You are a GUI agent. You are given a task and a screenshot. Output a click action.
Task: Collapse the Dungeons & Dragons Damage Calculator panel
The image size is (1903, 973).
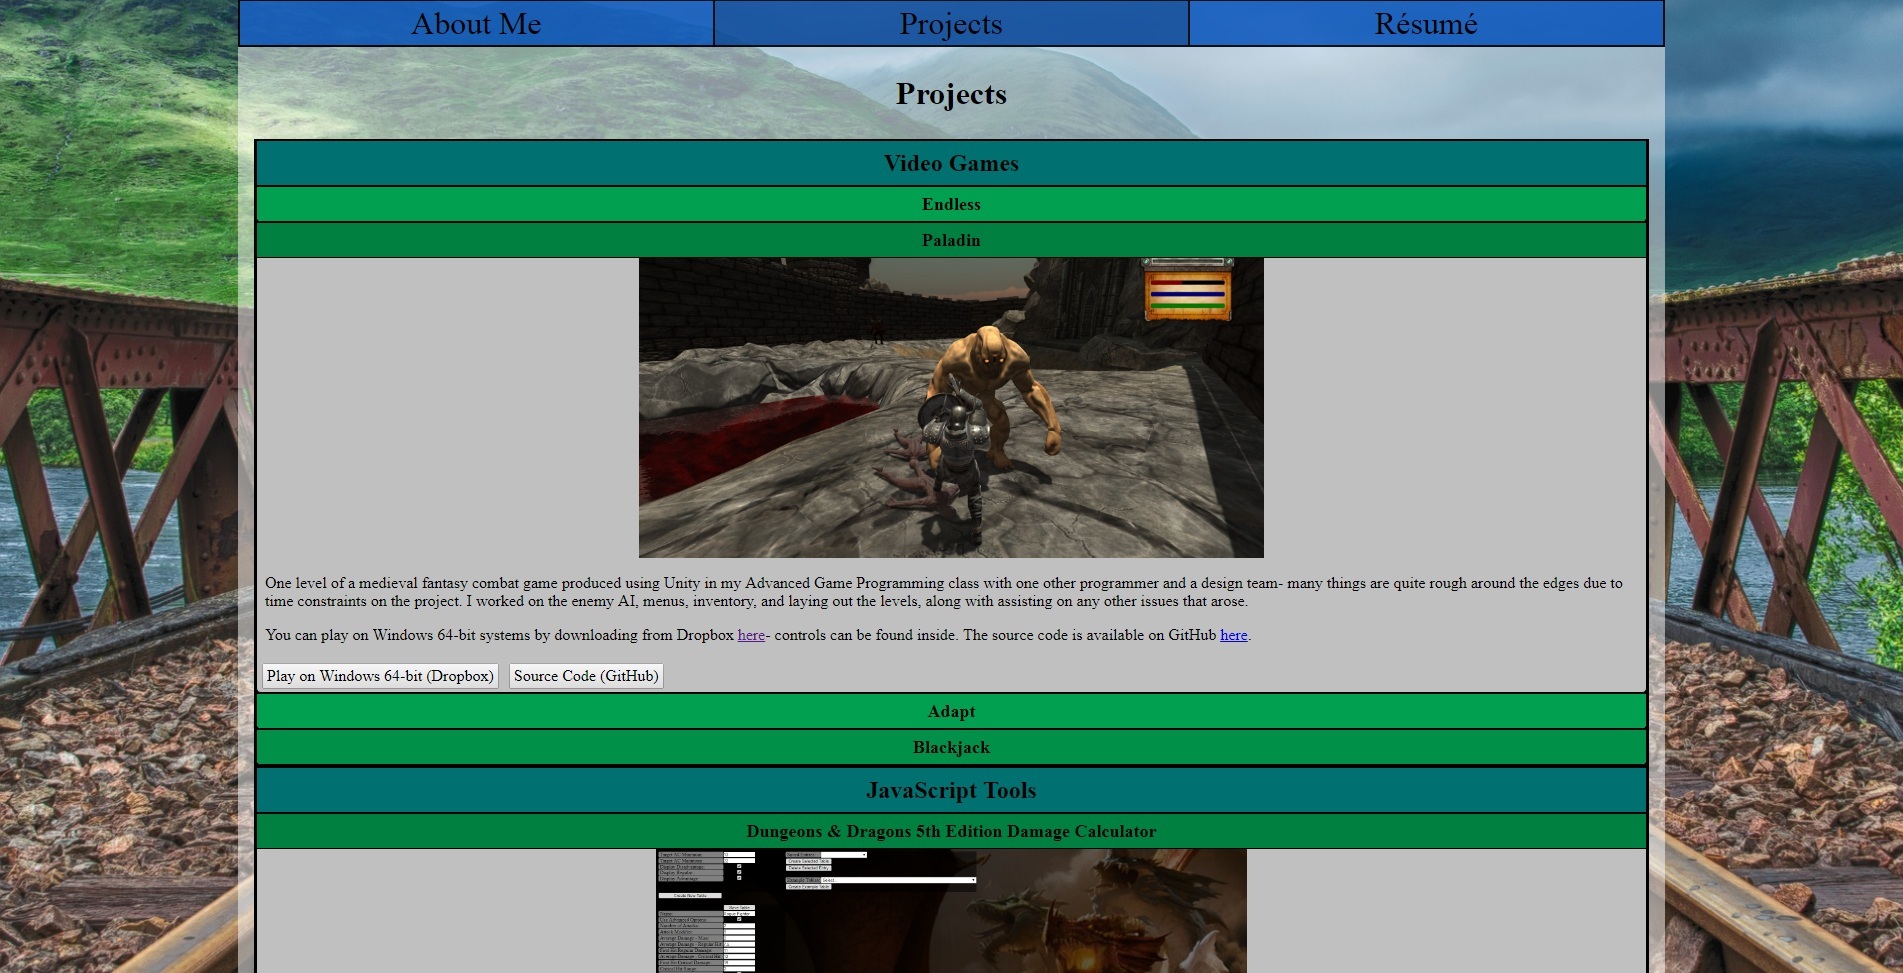click(x=951, y=831)
